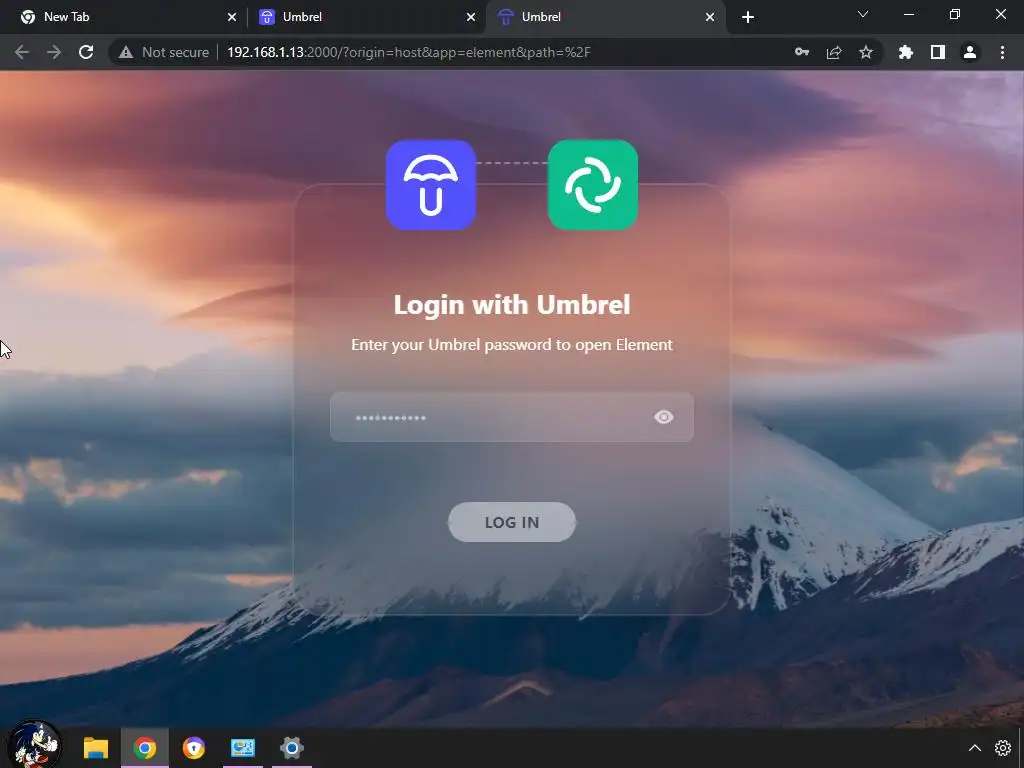
Task: Click the address bar URL text
Action: click(x=409, y=52)
